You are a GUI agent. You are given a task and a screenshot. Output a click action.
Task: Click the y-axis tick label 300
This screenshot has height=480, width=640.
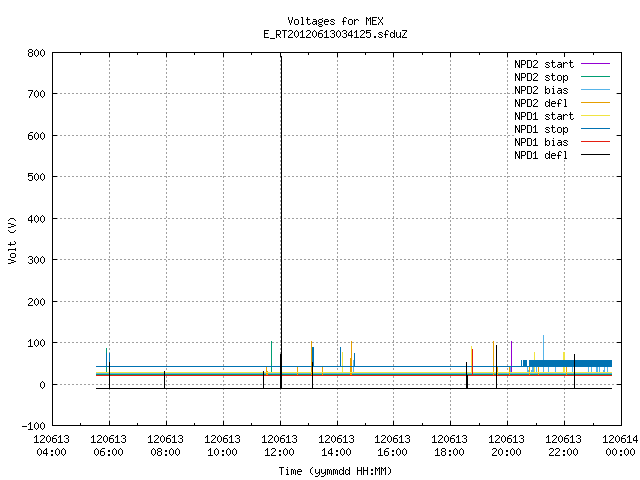37,260
